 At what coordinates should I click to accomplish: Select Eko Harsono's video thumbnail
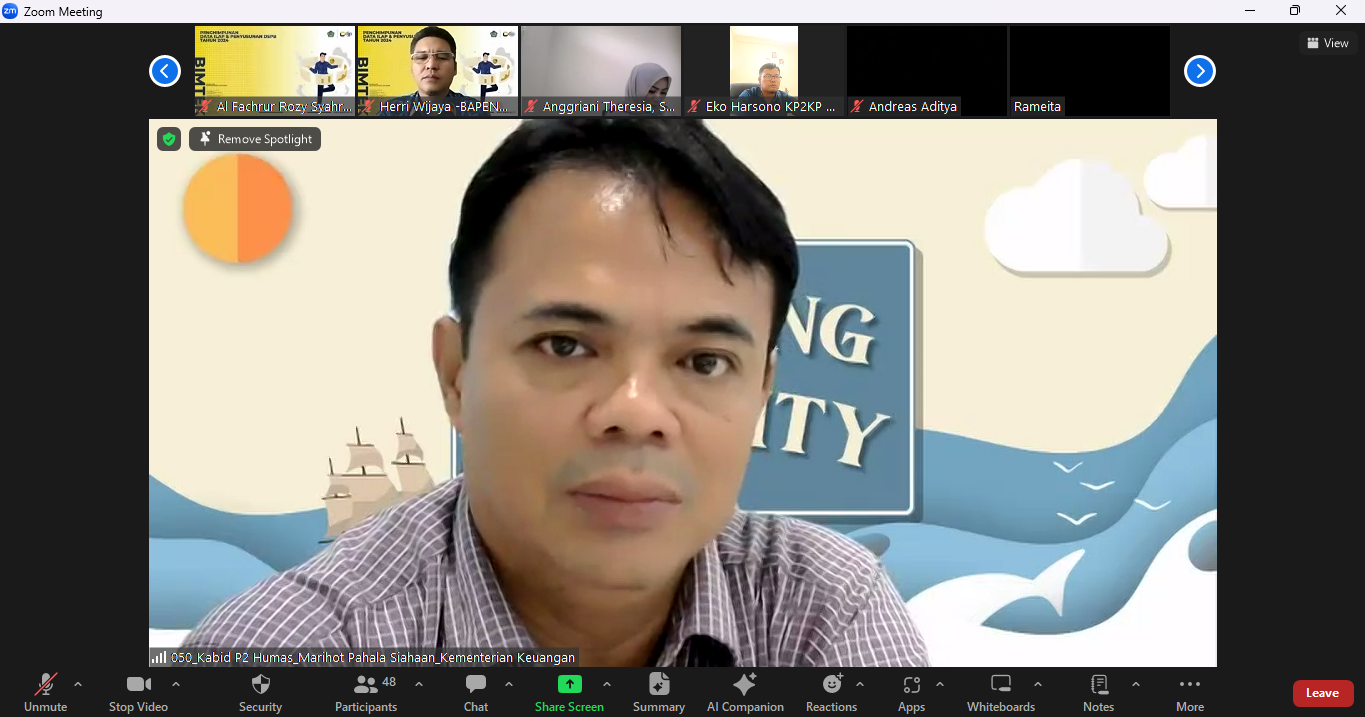(x=764, y=70)
